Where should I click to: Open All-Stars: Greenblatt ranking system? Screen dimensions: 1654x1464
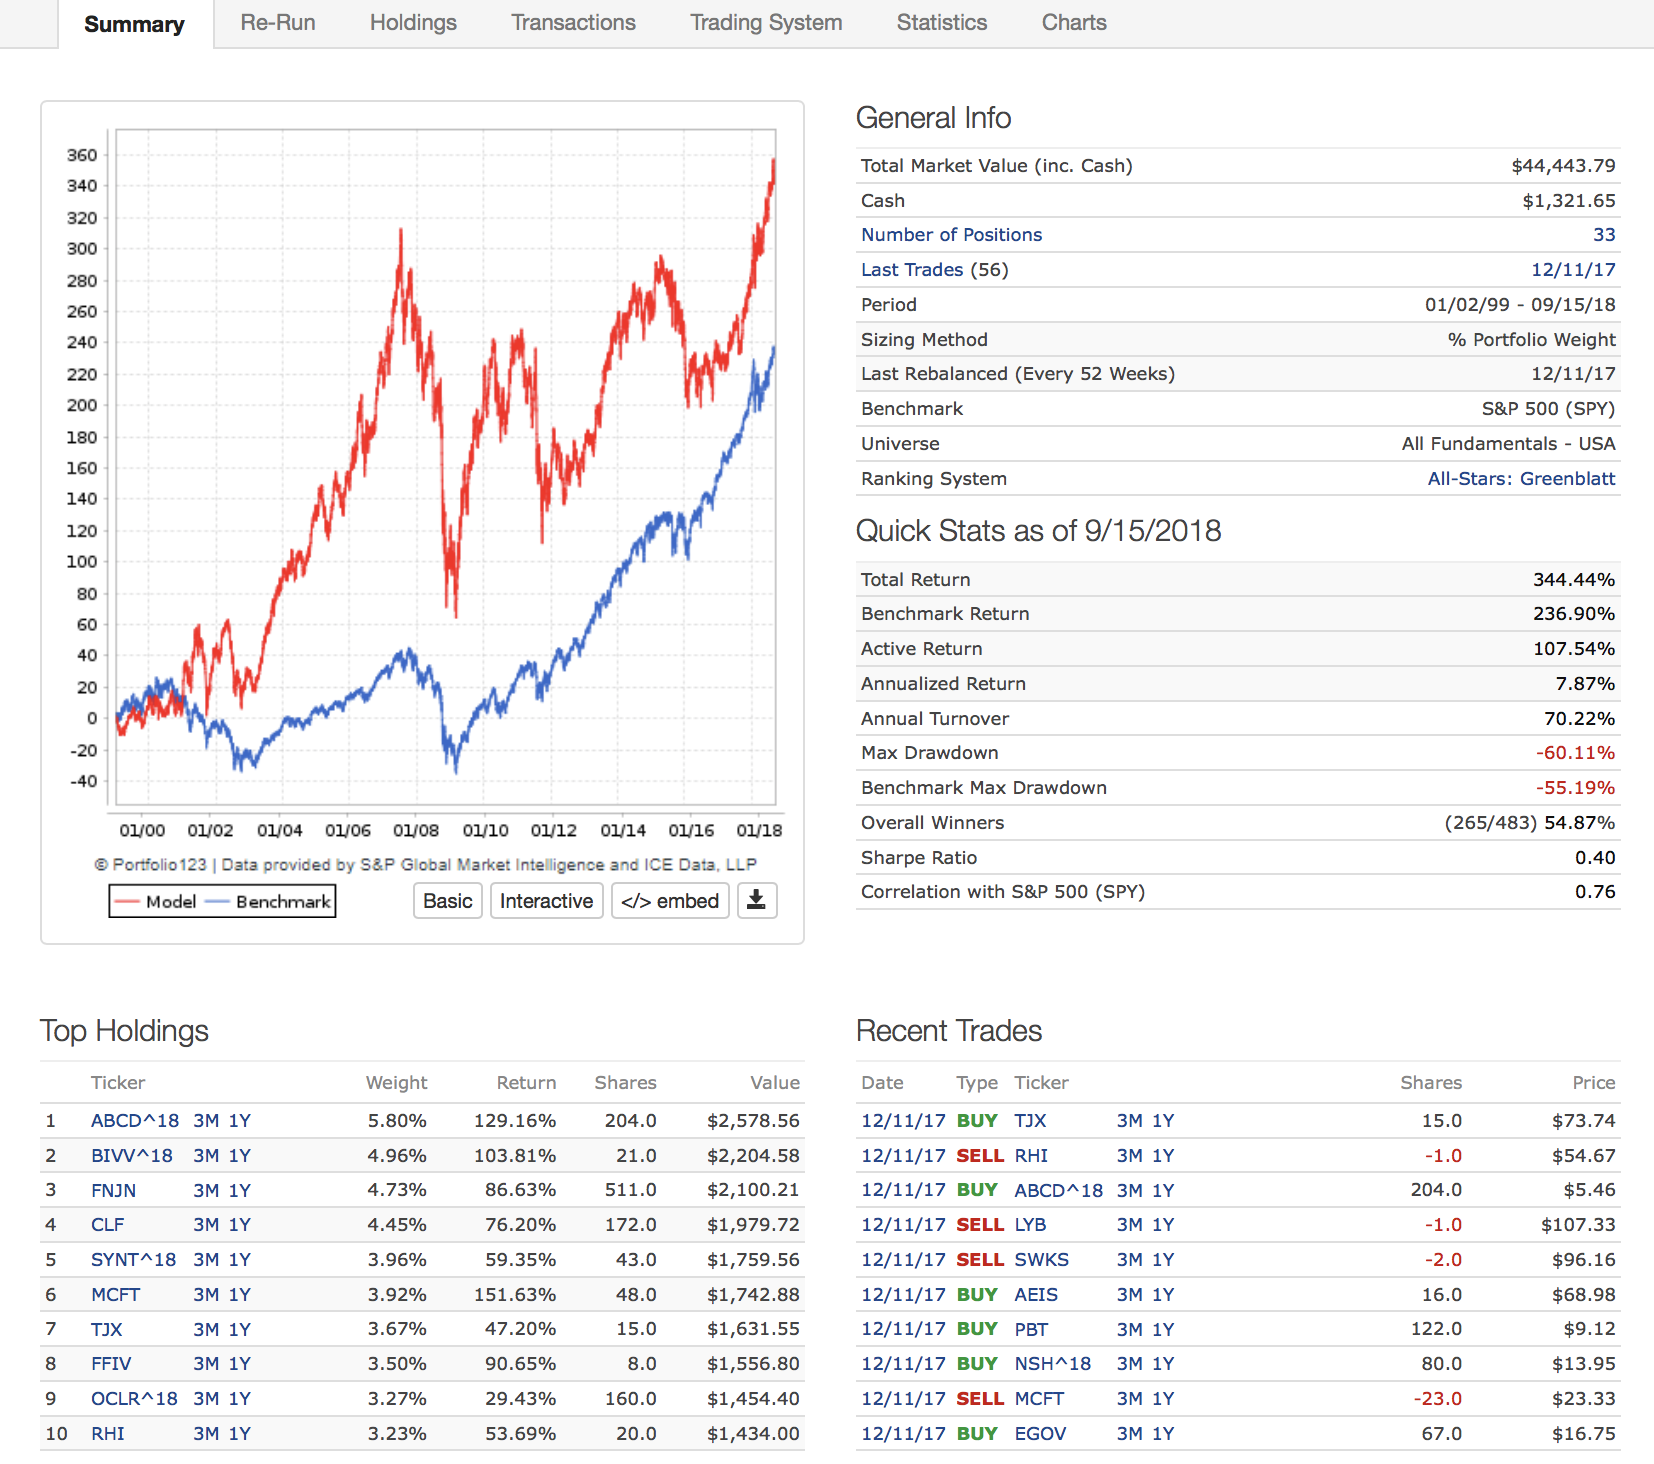(1521, 479)
